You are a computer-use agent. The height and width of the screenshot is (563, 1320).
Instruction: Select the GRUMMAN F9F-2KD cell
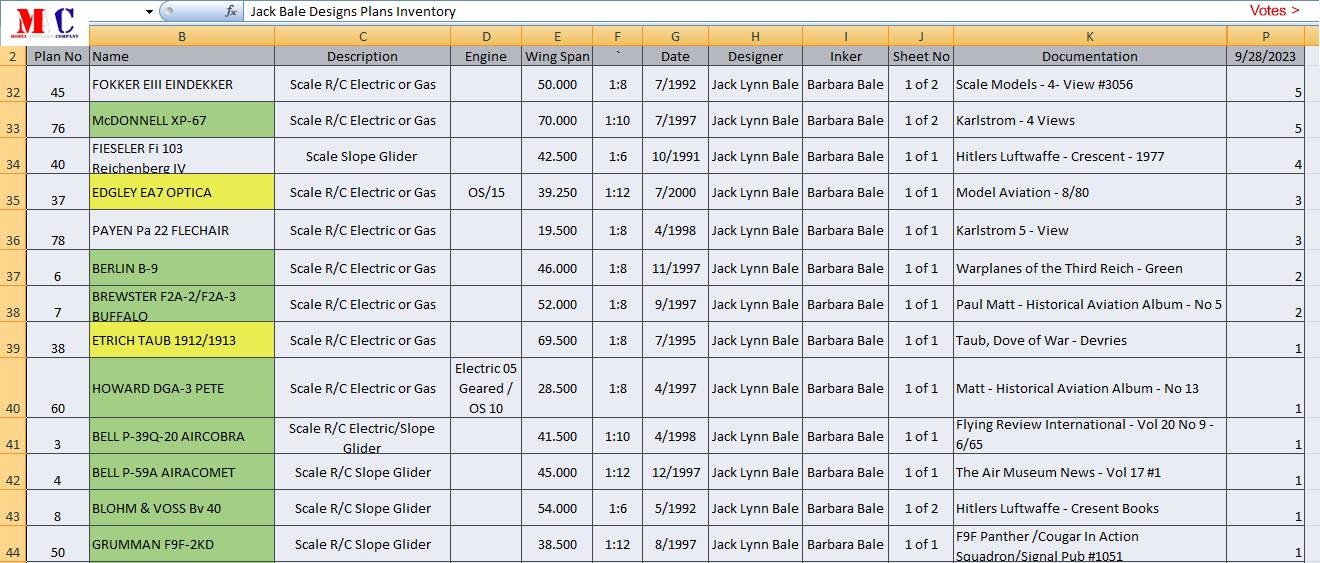pos(182,544)
